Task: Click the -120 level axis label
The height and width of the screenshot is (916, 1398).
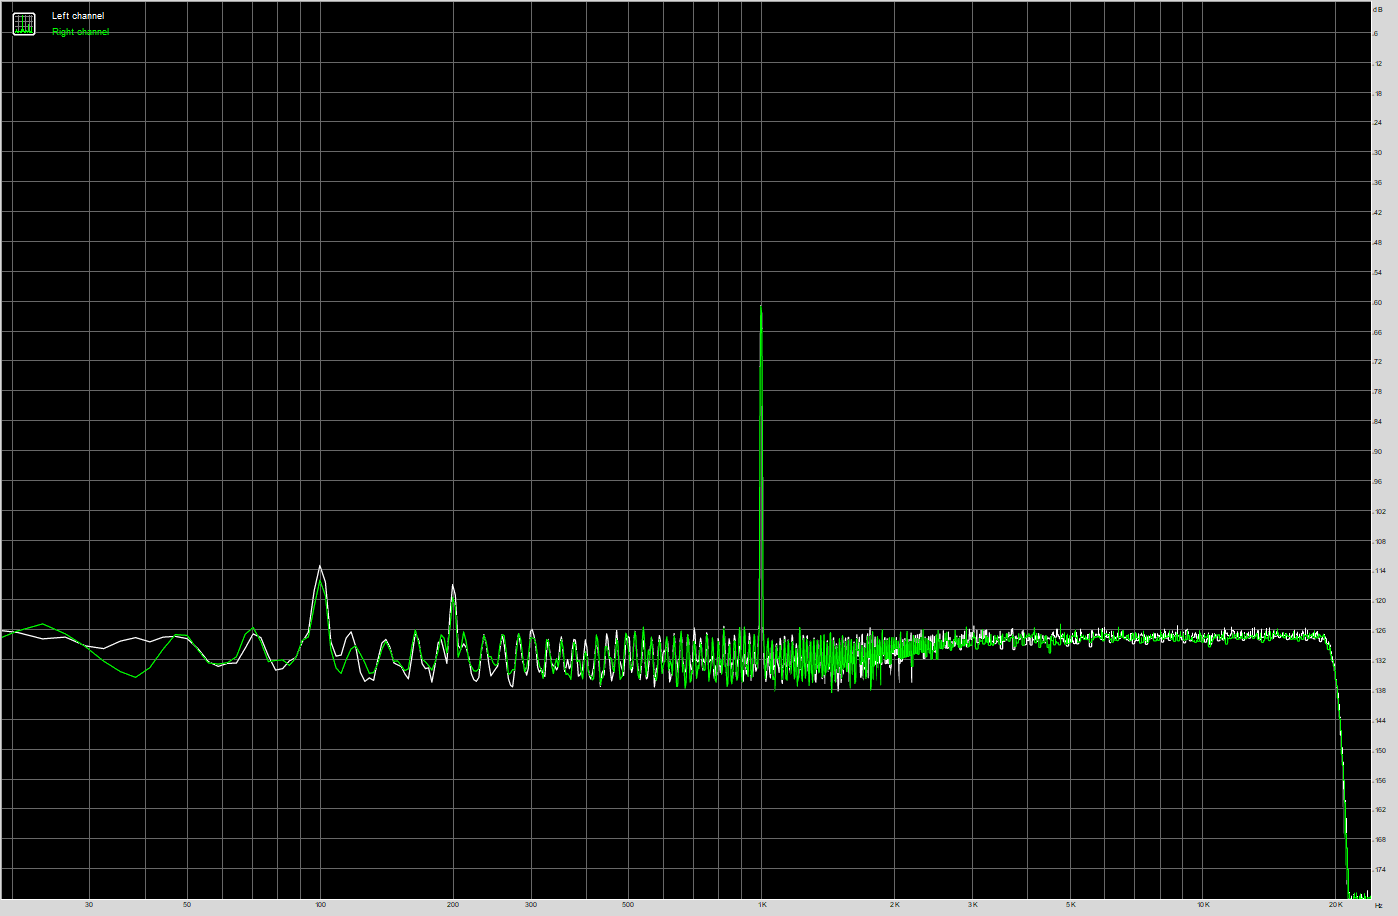Action: [x=1379, y=601]
